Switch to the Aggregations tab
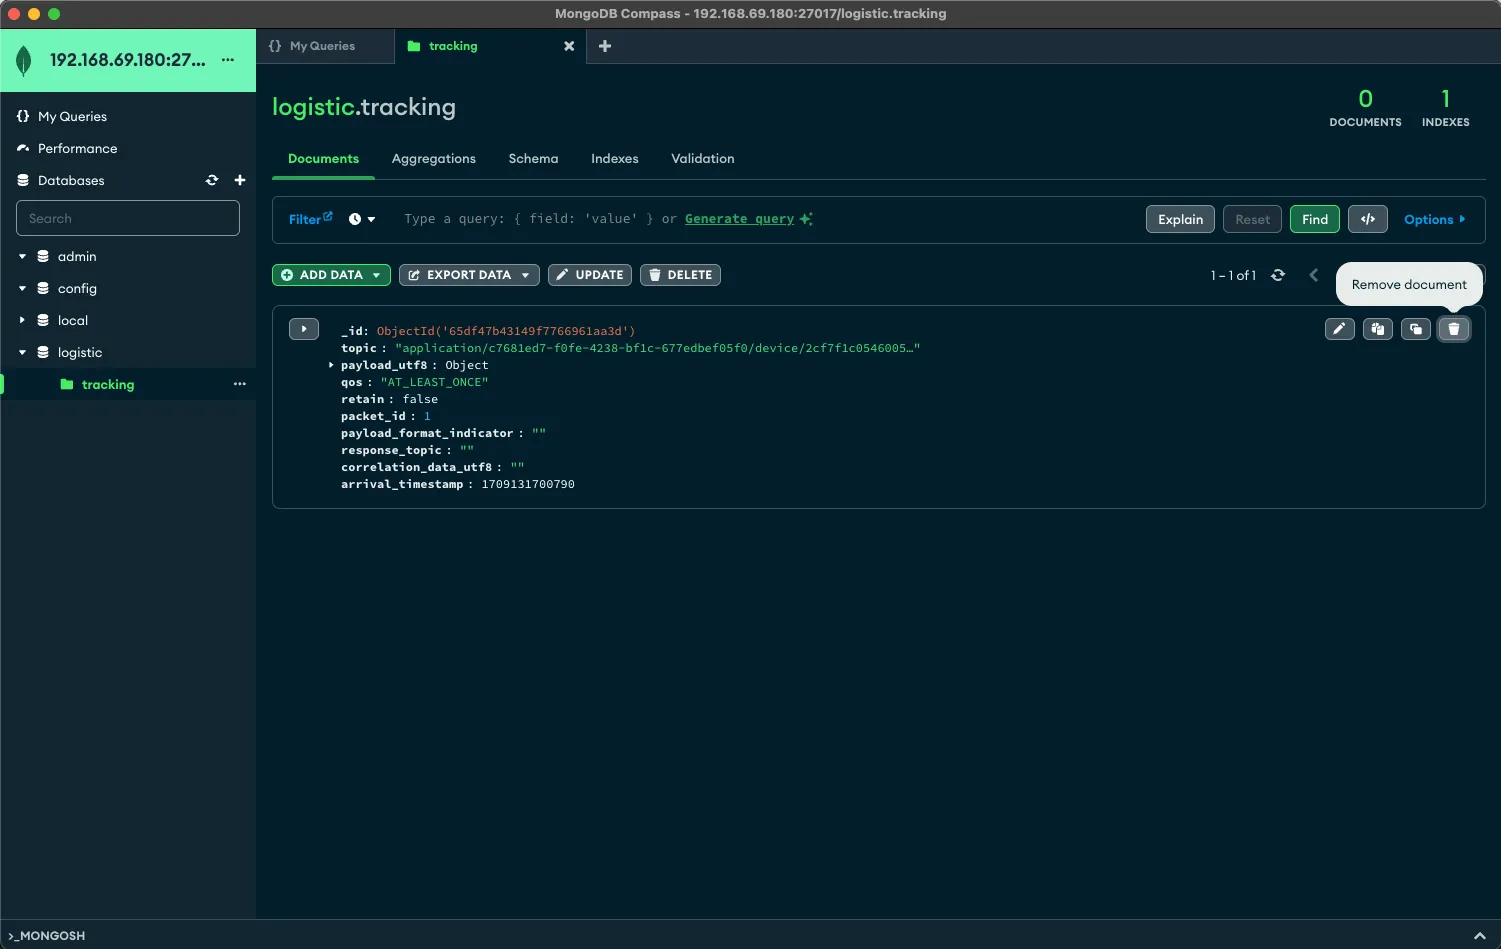This screenshot has width=1501, height=949. coord(434,159)
